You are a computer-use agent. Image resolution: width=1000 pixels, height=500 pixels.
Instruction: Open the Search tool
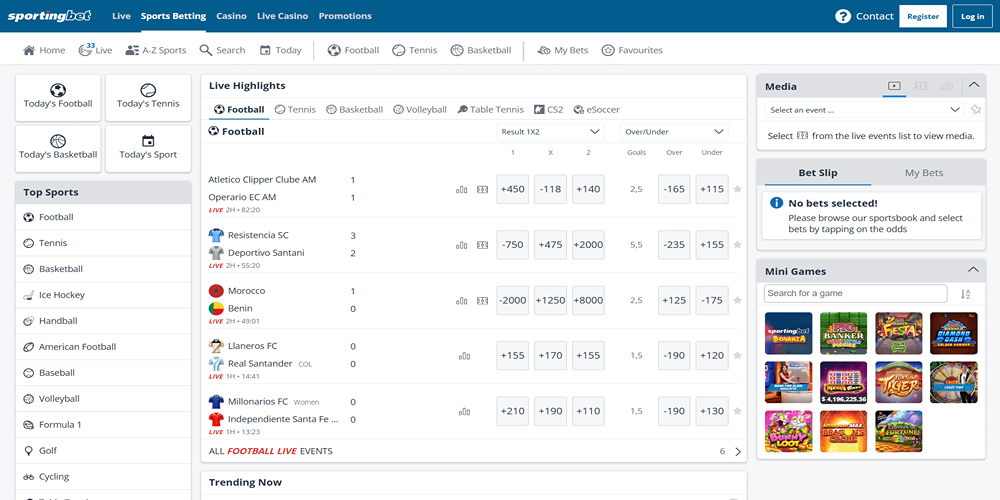pyautogui.click(x=222, y=50)
